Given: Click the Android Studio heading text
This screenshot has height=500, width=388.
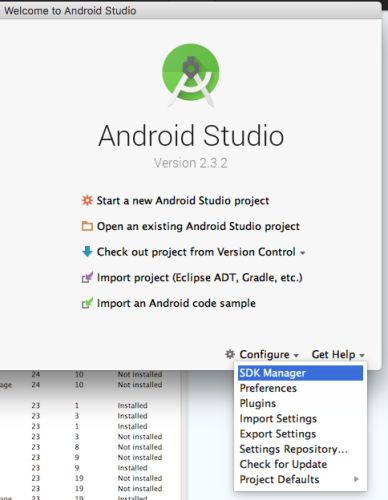Looking at the screenshot, I should [x=191, y=135].
